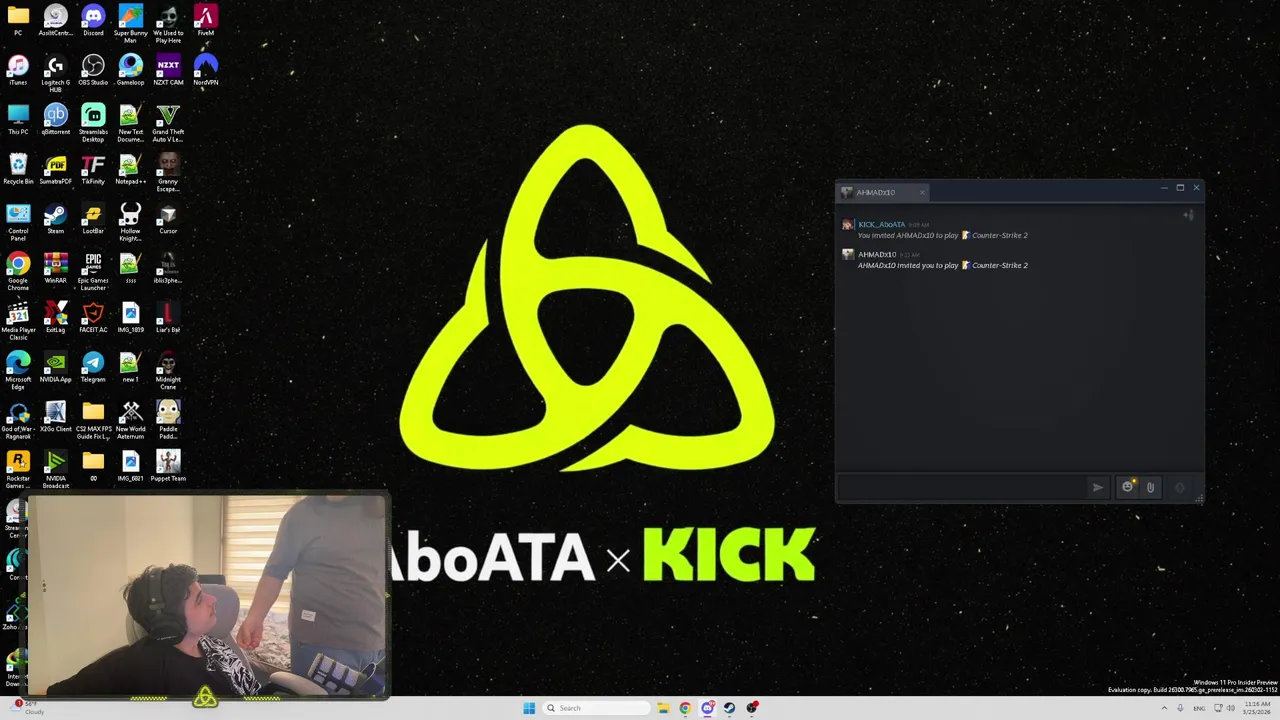Select the CS2 MAX FPS Guide folder
Viewport: 1280px width, 720px height.
click(x=93, y=418)
